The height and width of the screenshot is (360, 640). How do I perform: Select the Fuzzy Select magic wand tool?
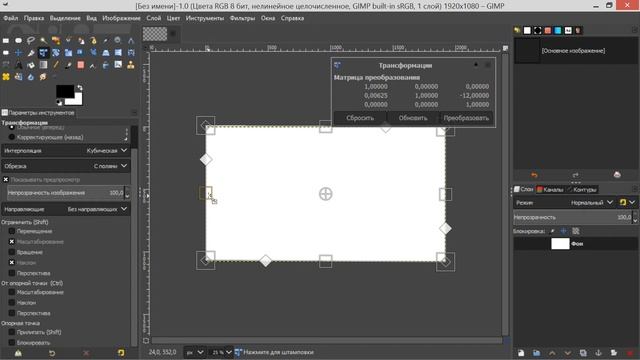(43, 40)
